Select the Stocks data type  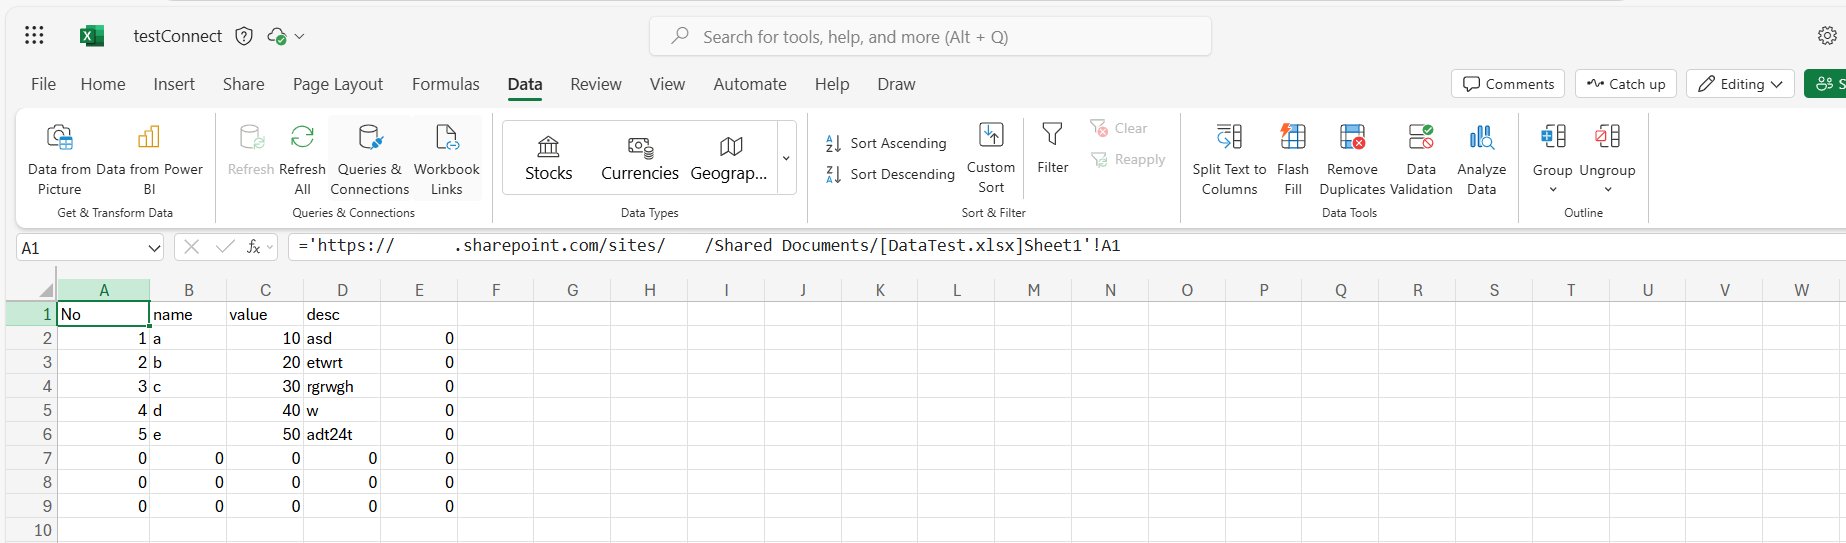click(x=548, y=158)
